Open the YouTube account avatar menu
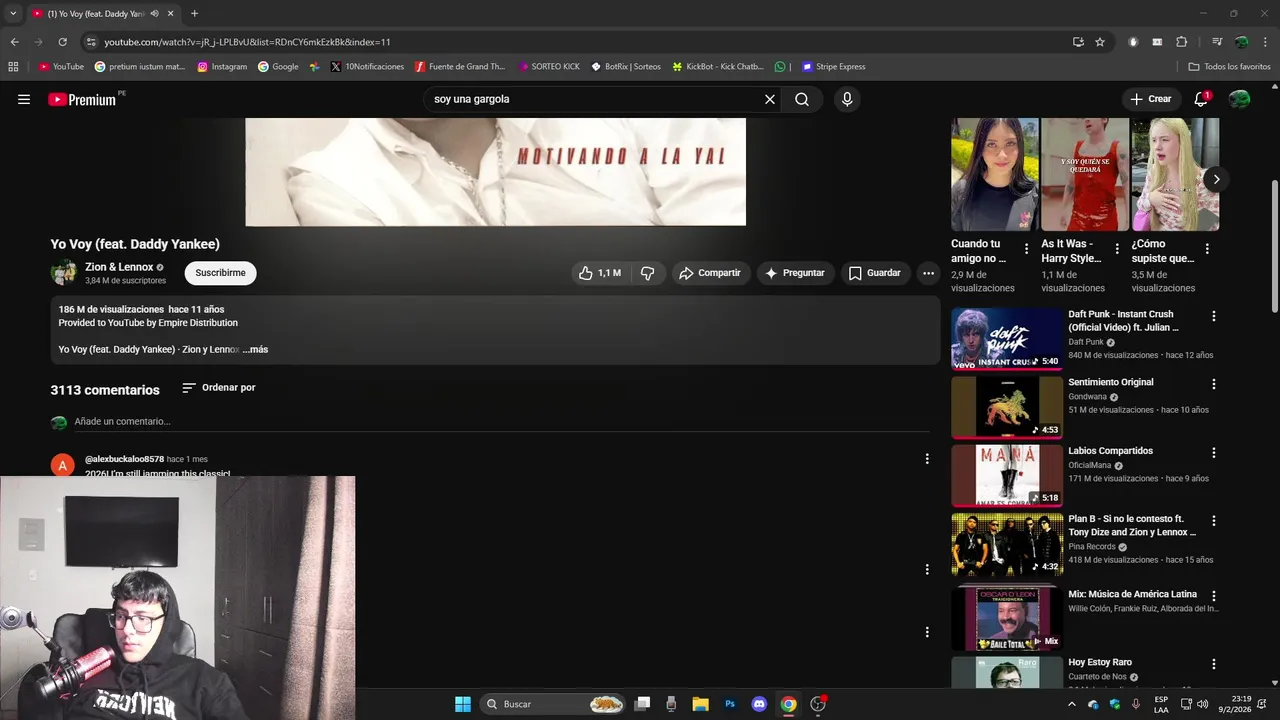The width and height of the screenshot is (1280, 720). coord(1240,99)
